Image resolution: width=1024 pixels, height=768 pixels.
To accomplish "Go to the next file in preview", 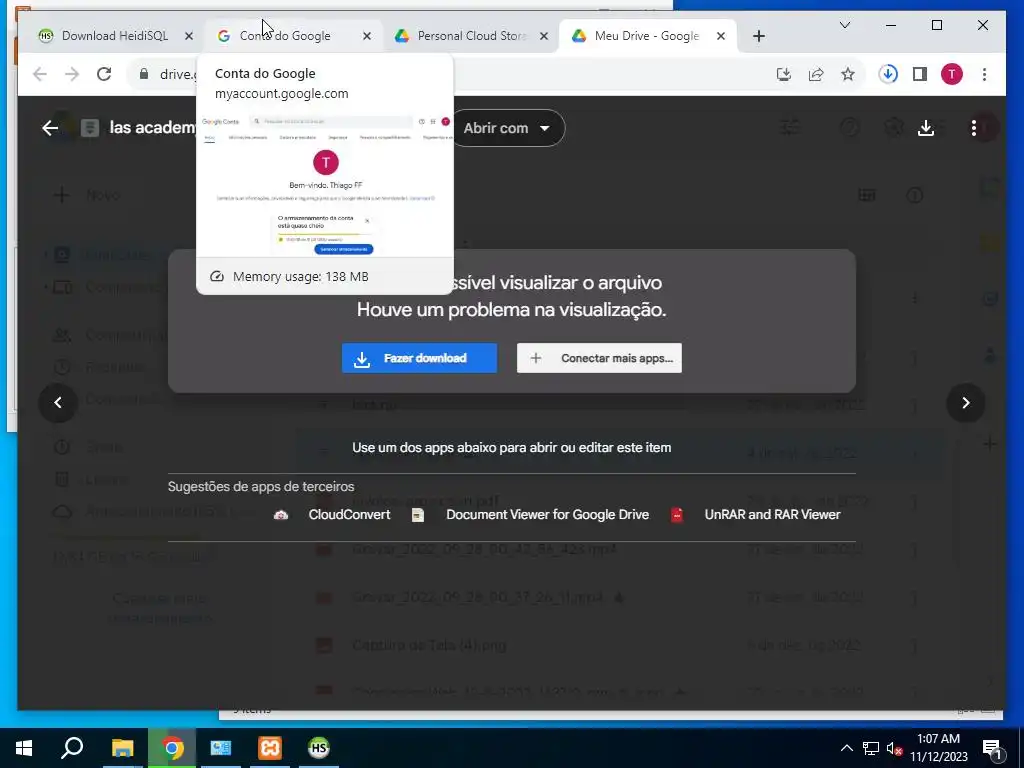I will pos(965,403).
